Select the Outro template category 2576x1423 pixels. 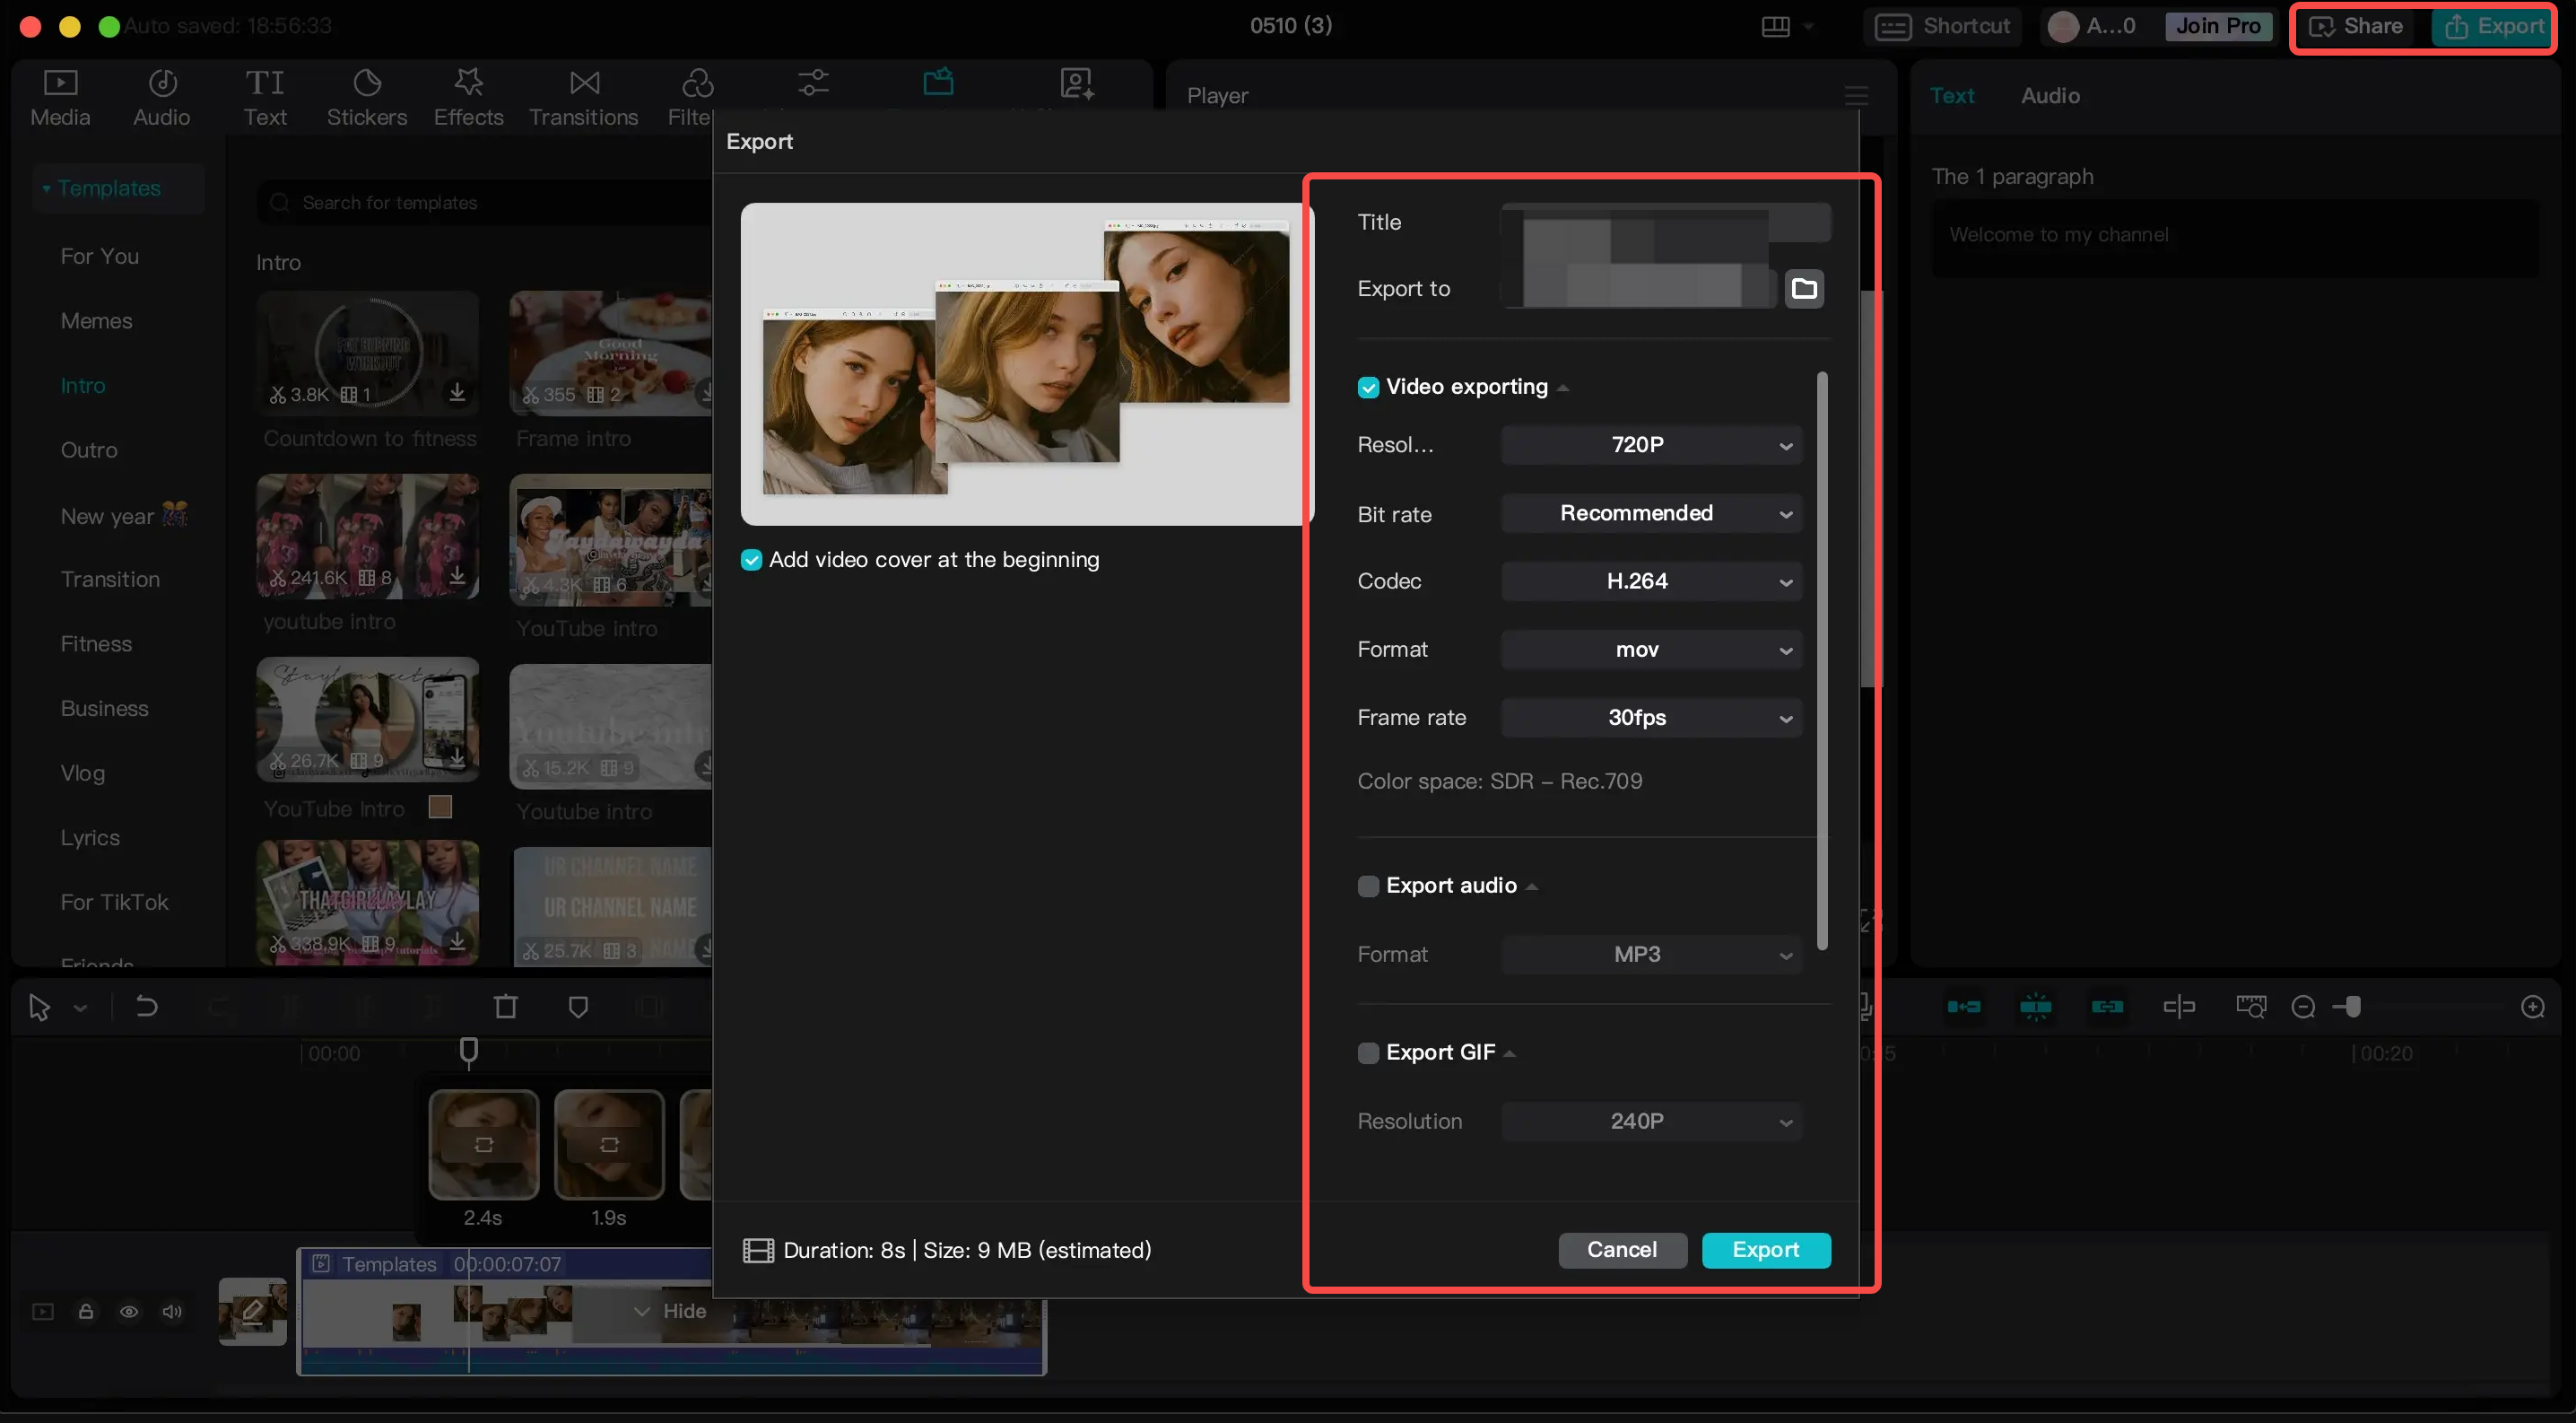click(89, 450)
